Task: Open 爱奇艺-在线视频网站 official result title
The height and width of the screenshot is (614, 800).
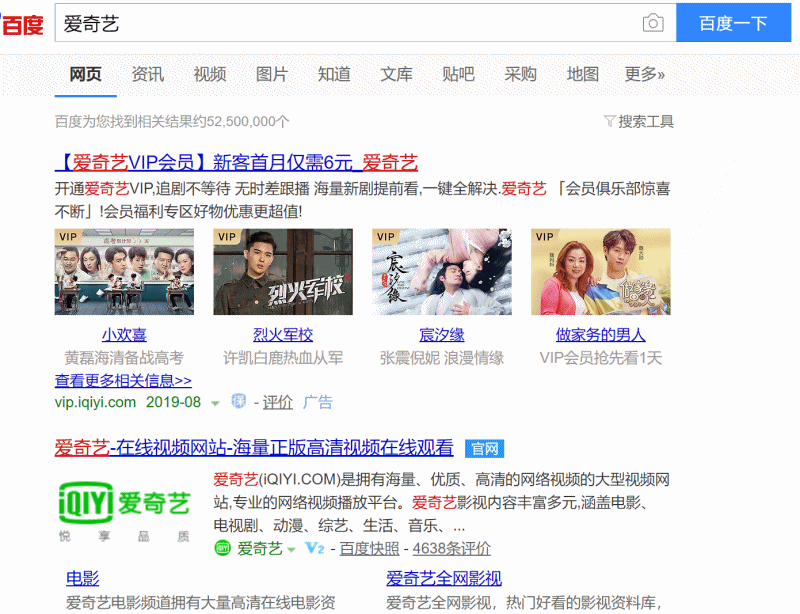Action: click(254, 448)
